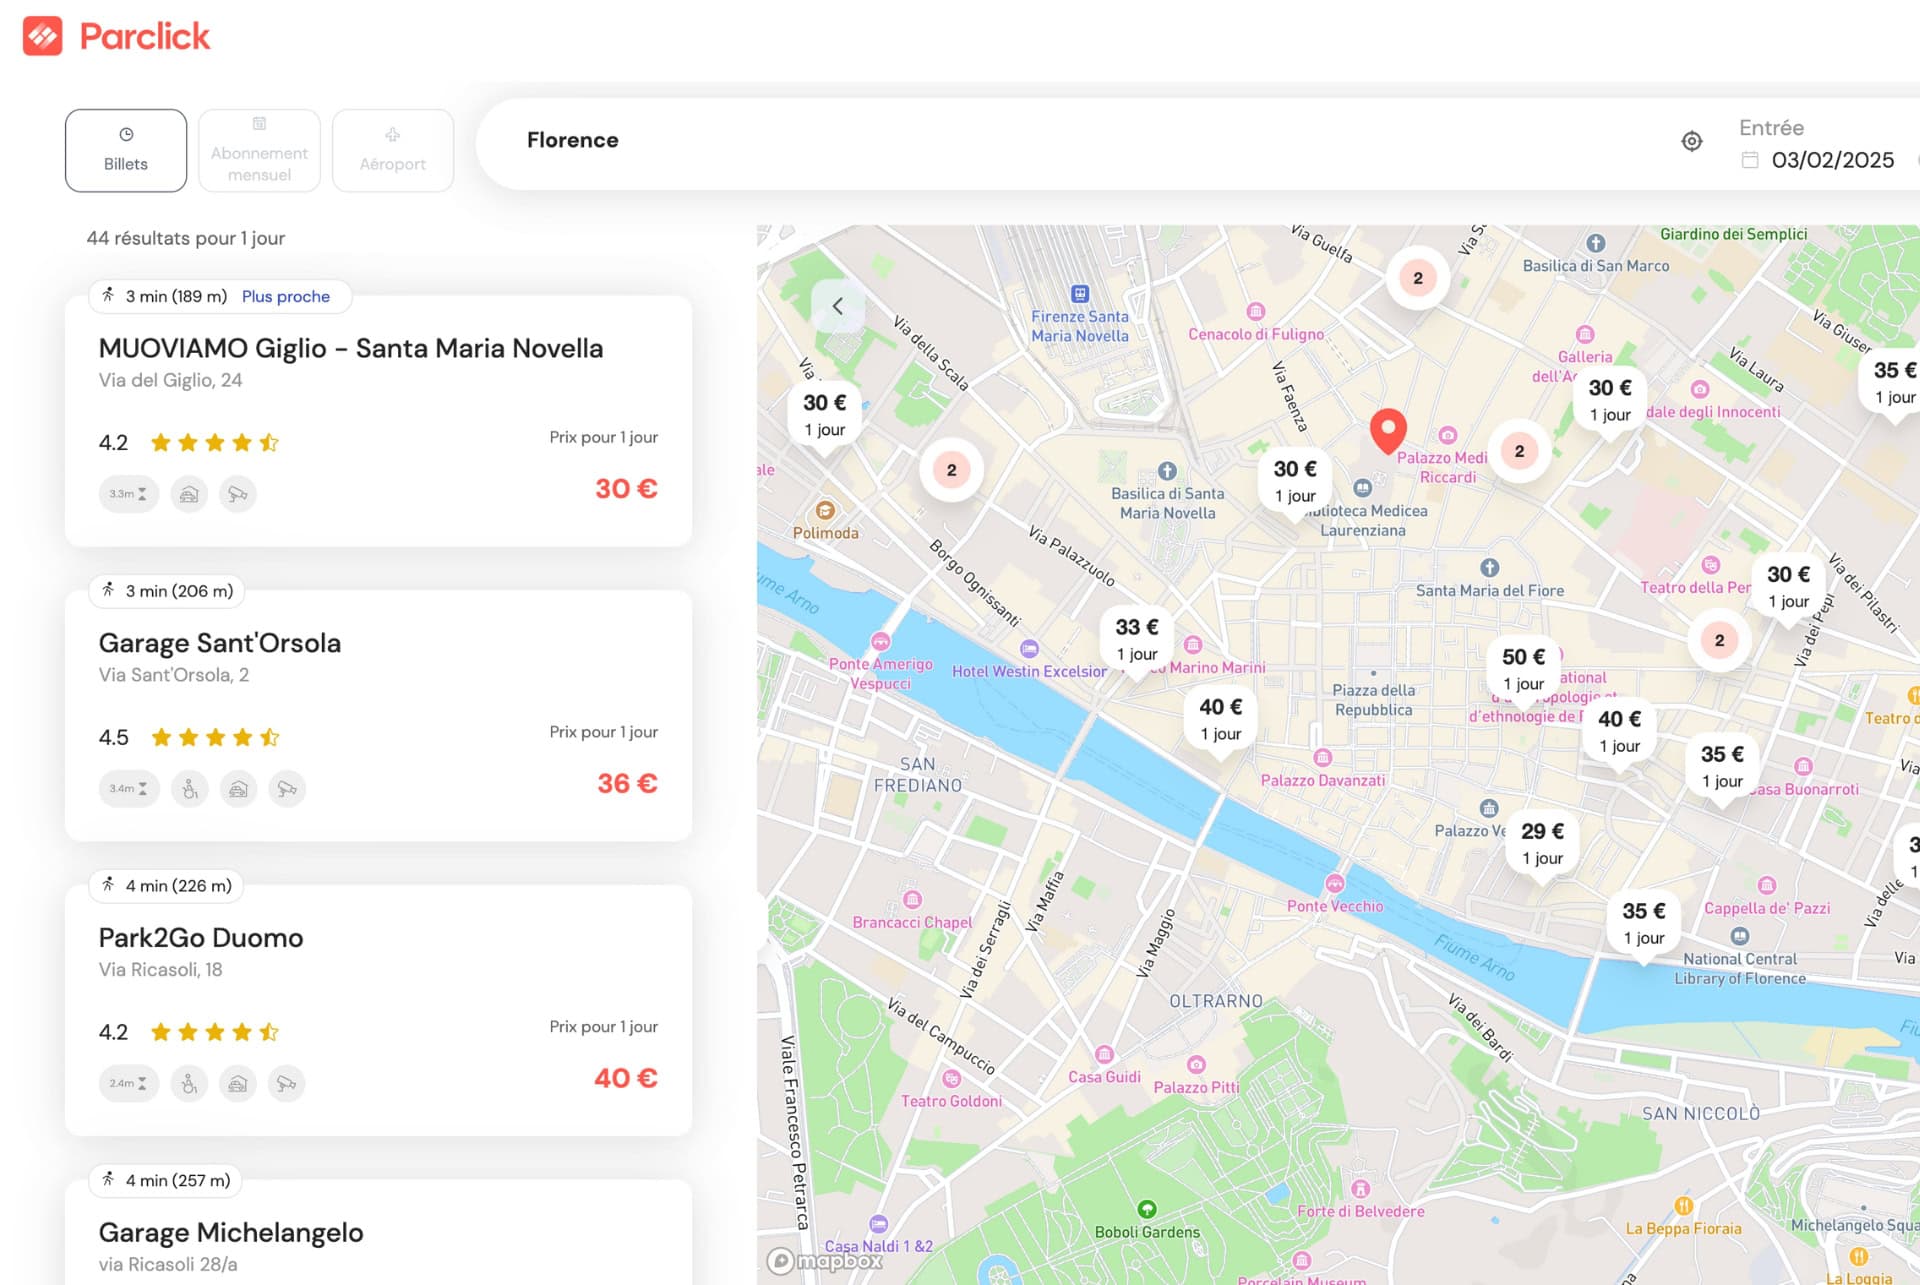This screenshot has height=1285, width=1920.
Task: Open the cluster marker near Polimoda
Action: [951, 470]
